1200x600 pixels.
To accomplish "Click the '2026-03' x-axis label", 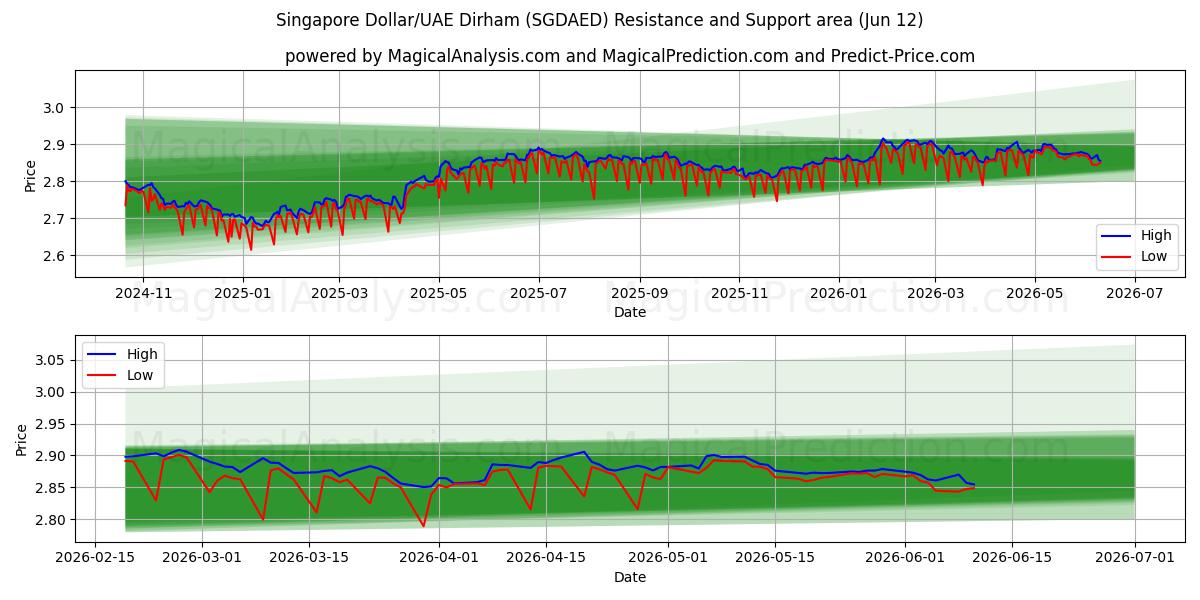I will (x=936, y=294).
